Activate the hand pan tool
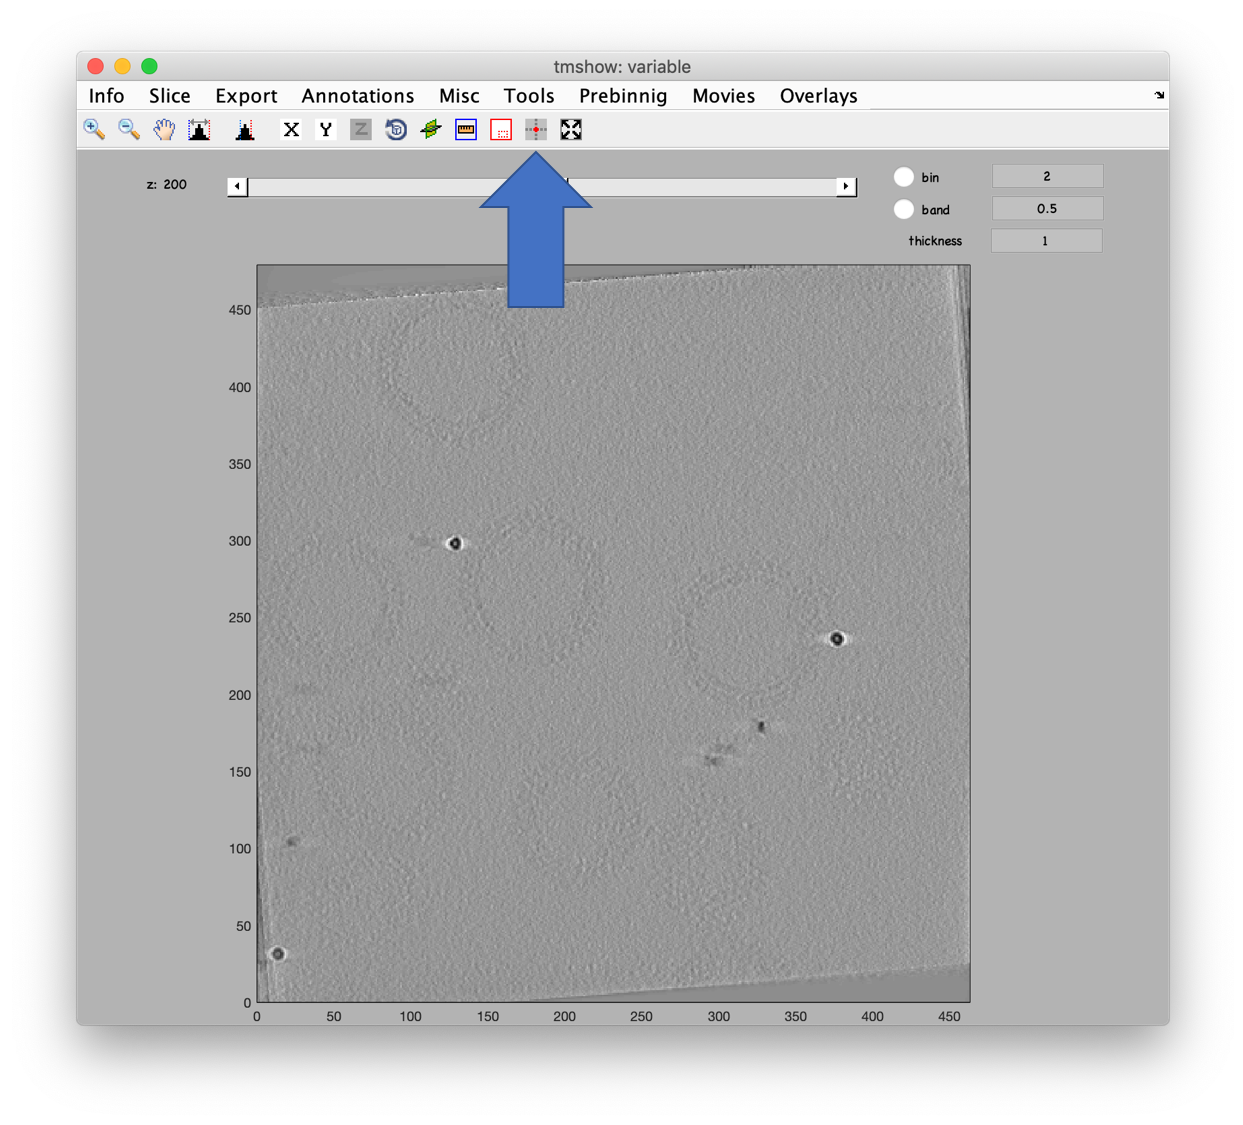Screen dimensions: 1243x1125 pyautogui.click(x=163, y=129)
